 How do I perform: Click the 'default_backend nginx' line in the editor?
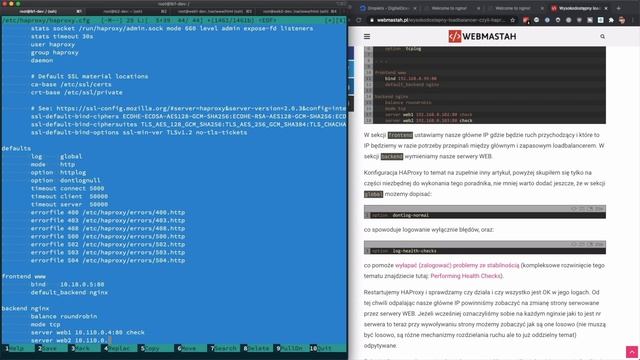click(69, 292)
